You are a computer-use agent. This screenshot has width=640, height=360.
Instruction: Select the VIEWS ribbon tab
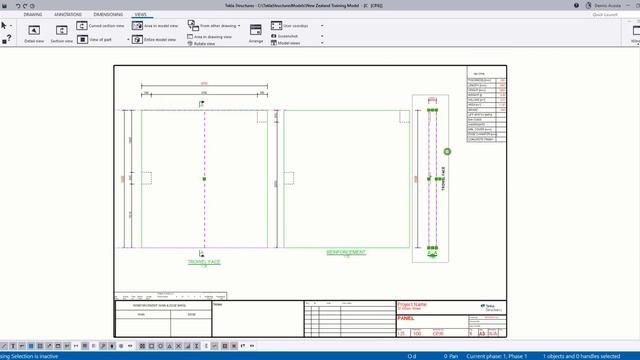(x=140, y=15)
